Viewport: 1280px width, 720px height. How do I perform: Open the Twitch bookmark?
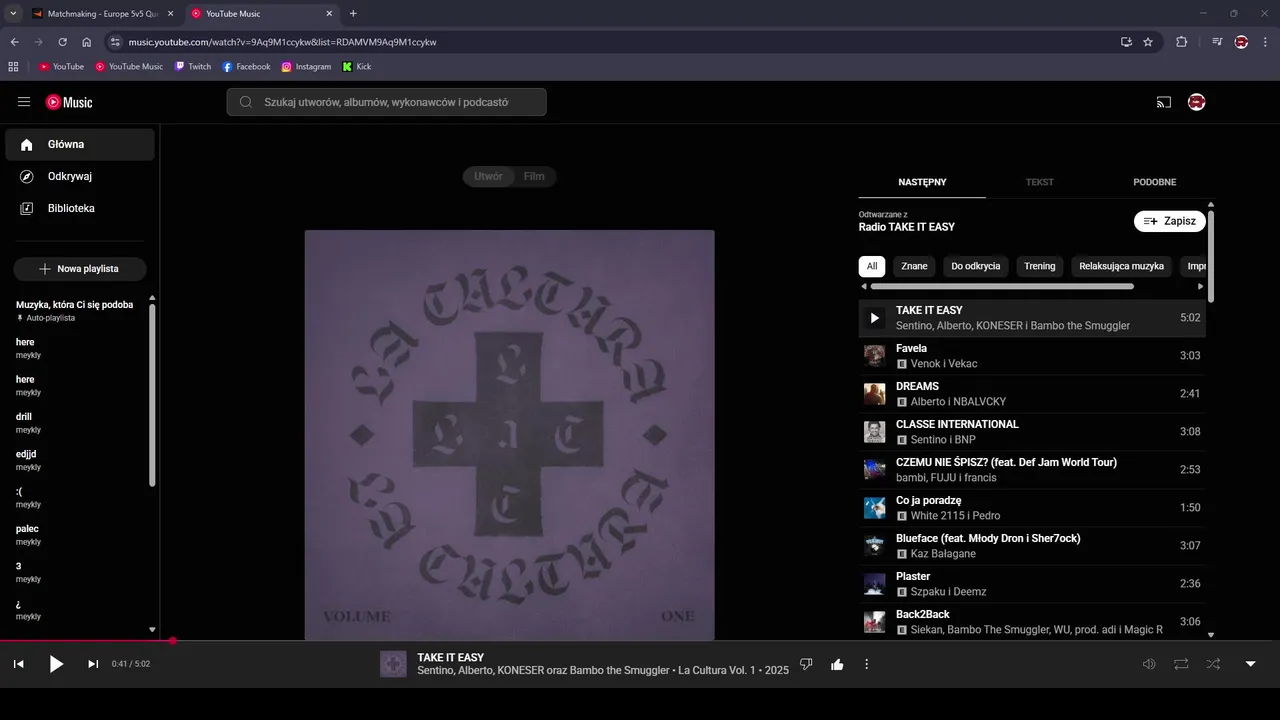192,66
